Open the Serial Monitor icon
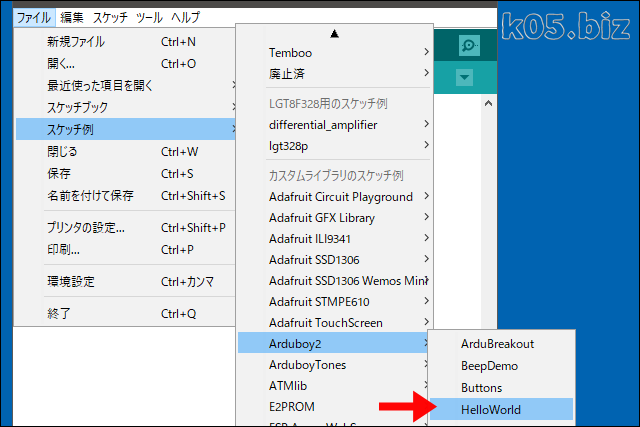This screenshot has width=640, height=427. (x=469, y=45)
